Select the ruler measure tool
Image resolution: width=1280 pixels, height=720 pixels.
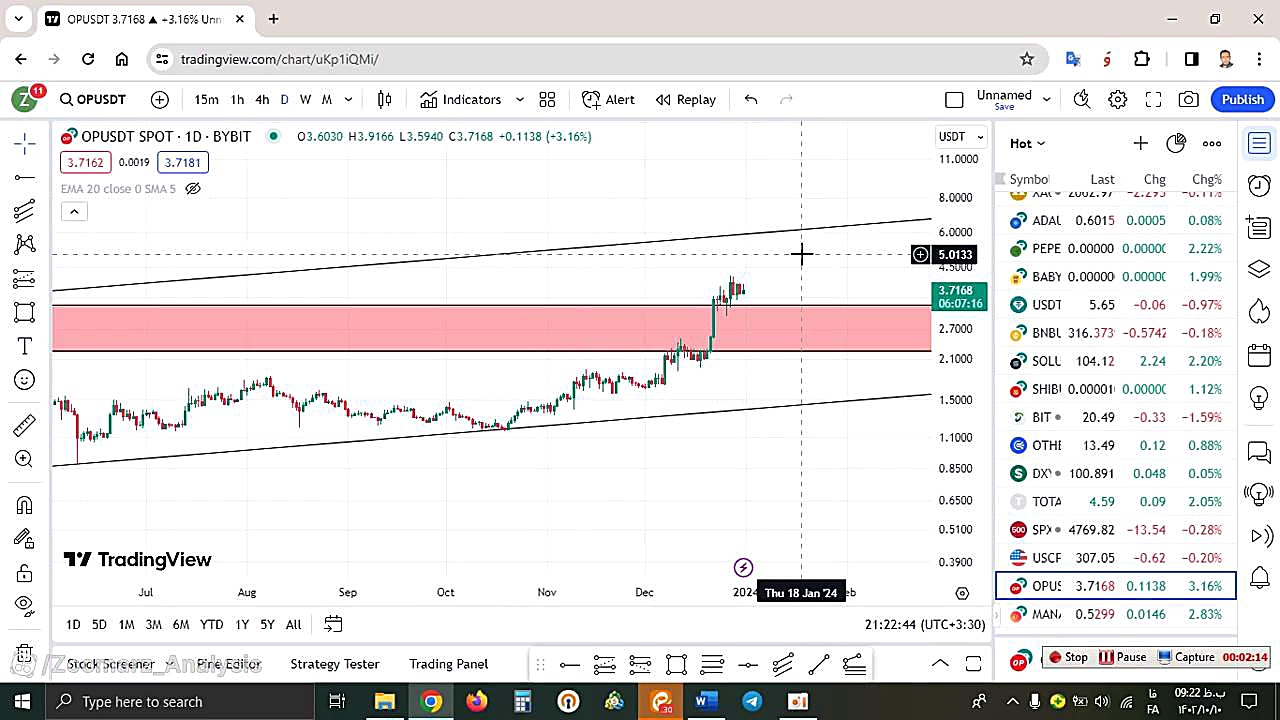(25, 425)
